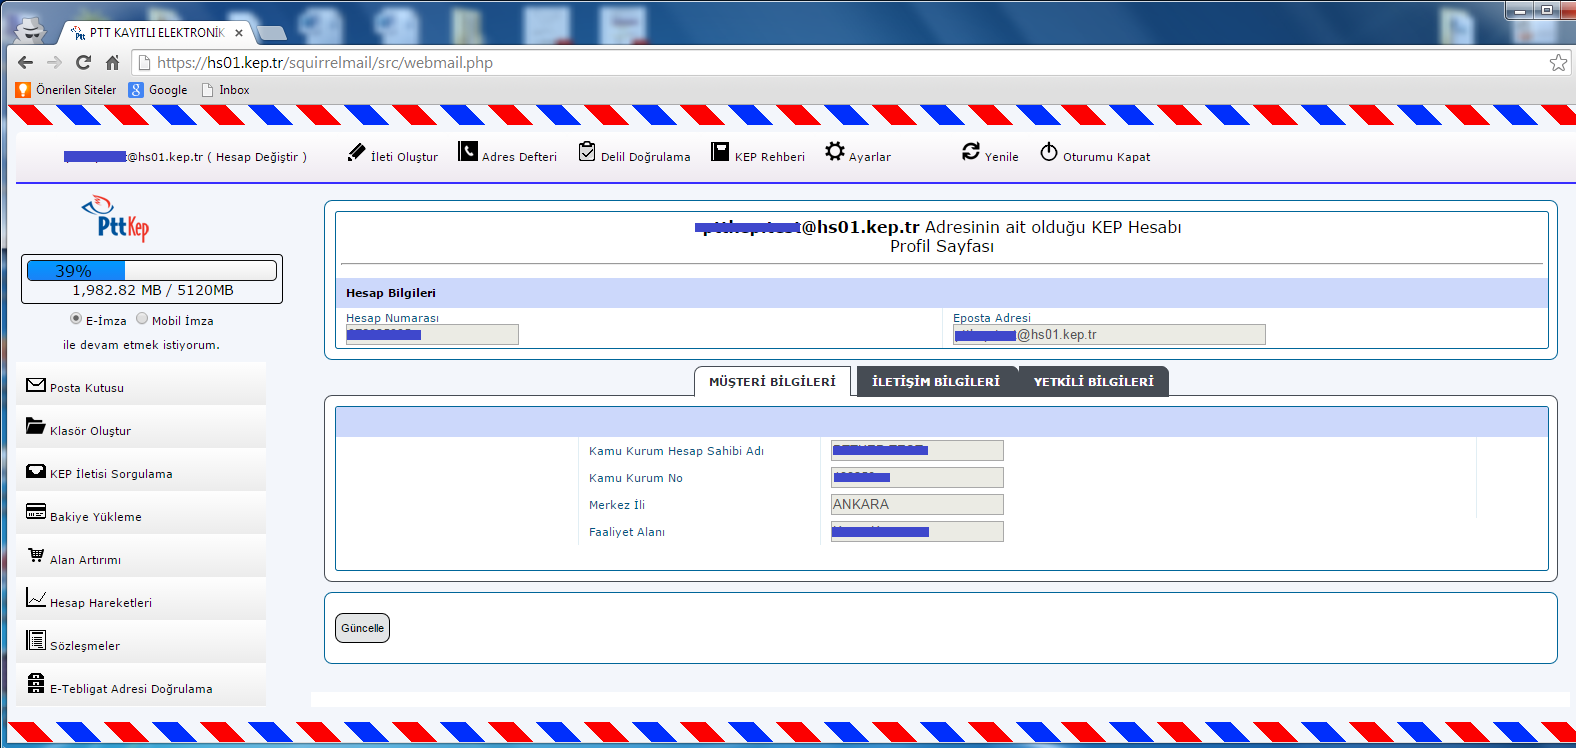Open the Önerilen Siteler bookmark
Screen dimensions: 1576x748
pyautogui.click(x=66, y=90)
